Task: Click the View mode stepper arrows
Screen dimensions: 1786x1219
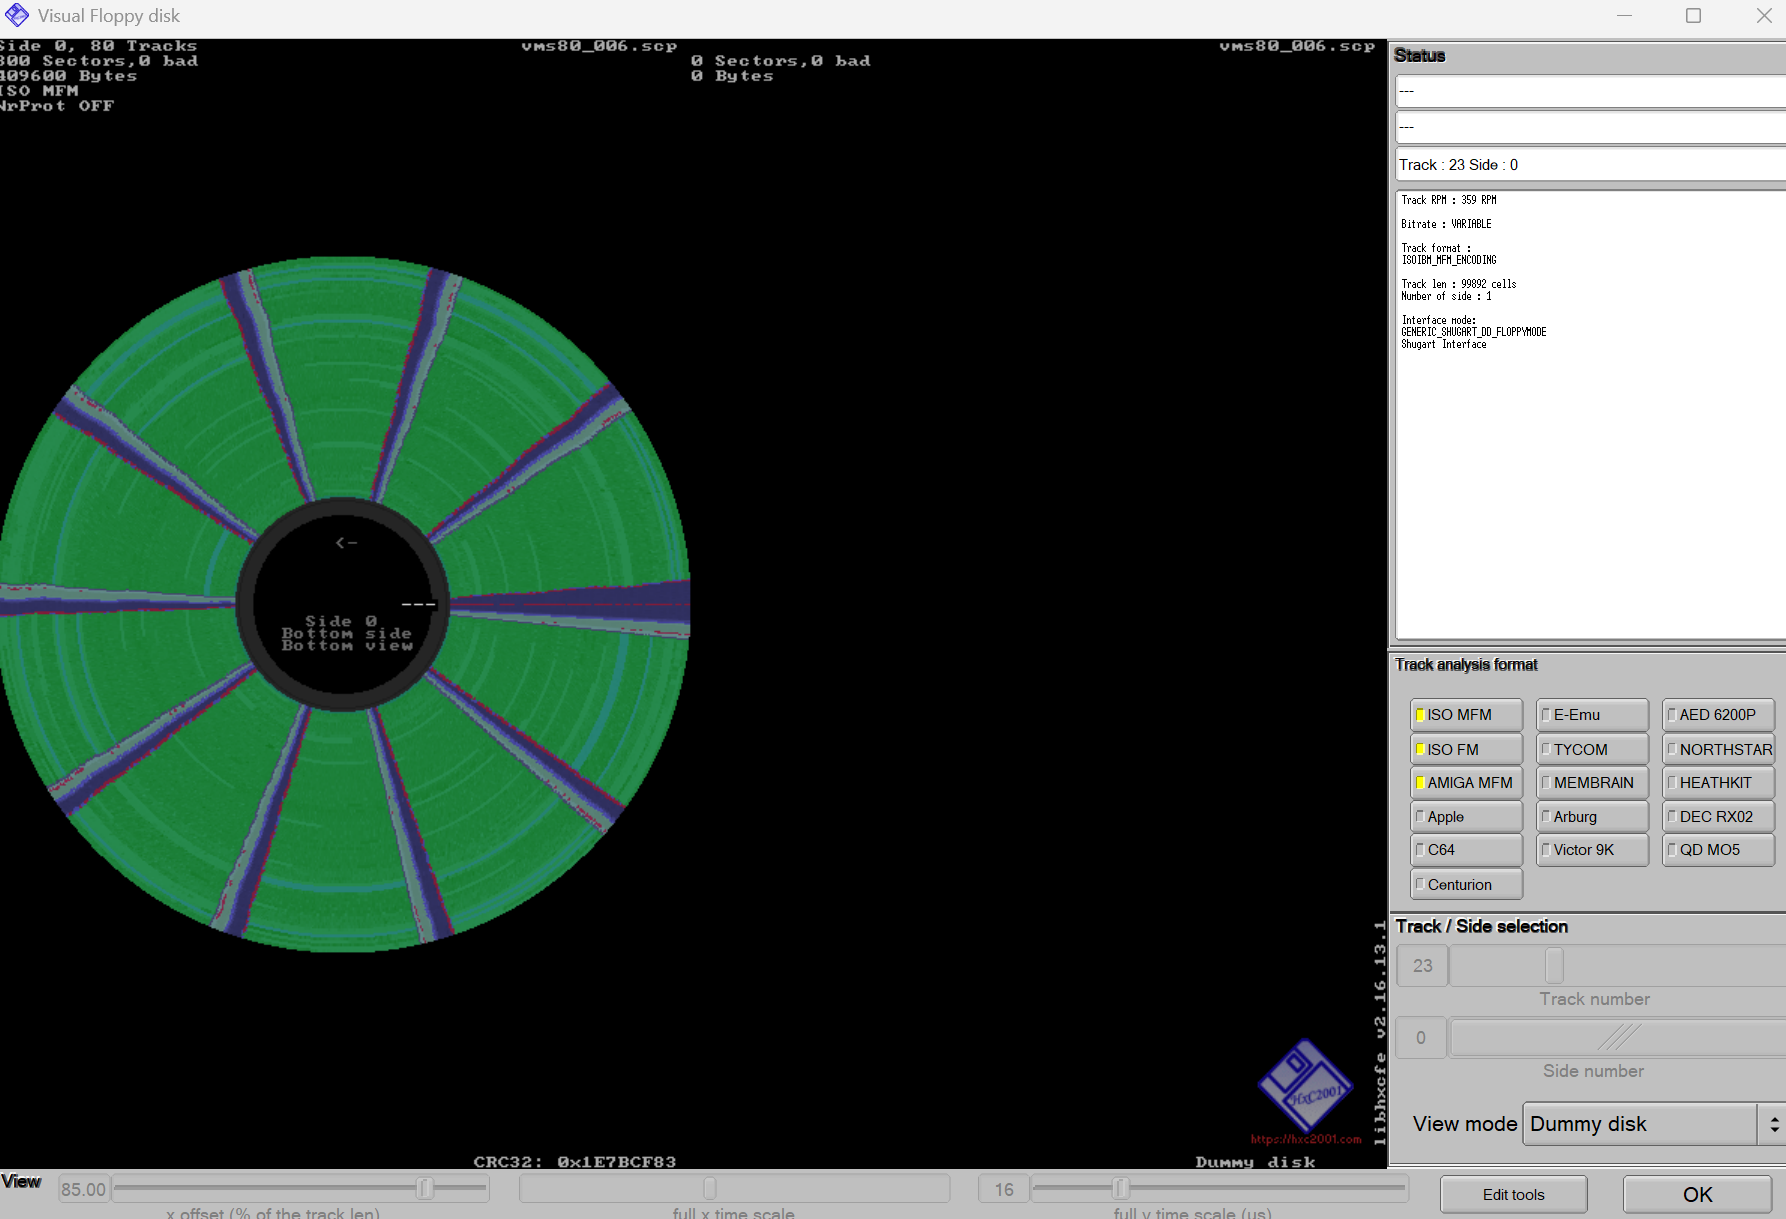Action: (x=1774, y=1124)
